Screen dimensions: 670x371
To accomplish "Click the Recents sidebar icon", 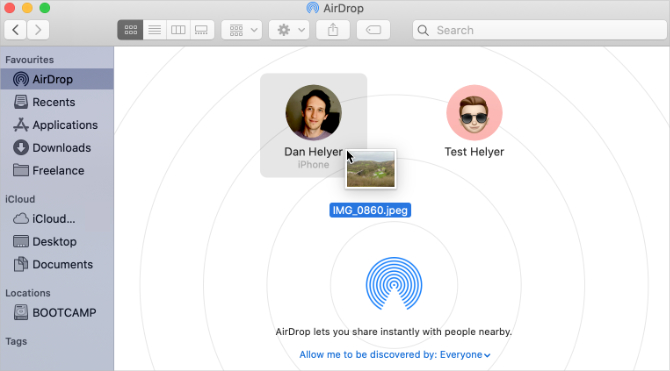I will 21,102.
